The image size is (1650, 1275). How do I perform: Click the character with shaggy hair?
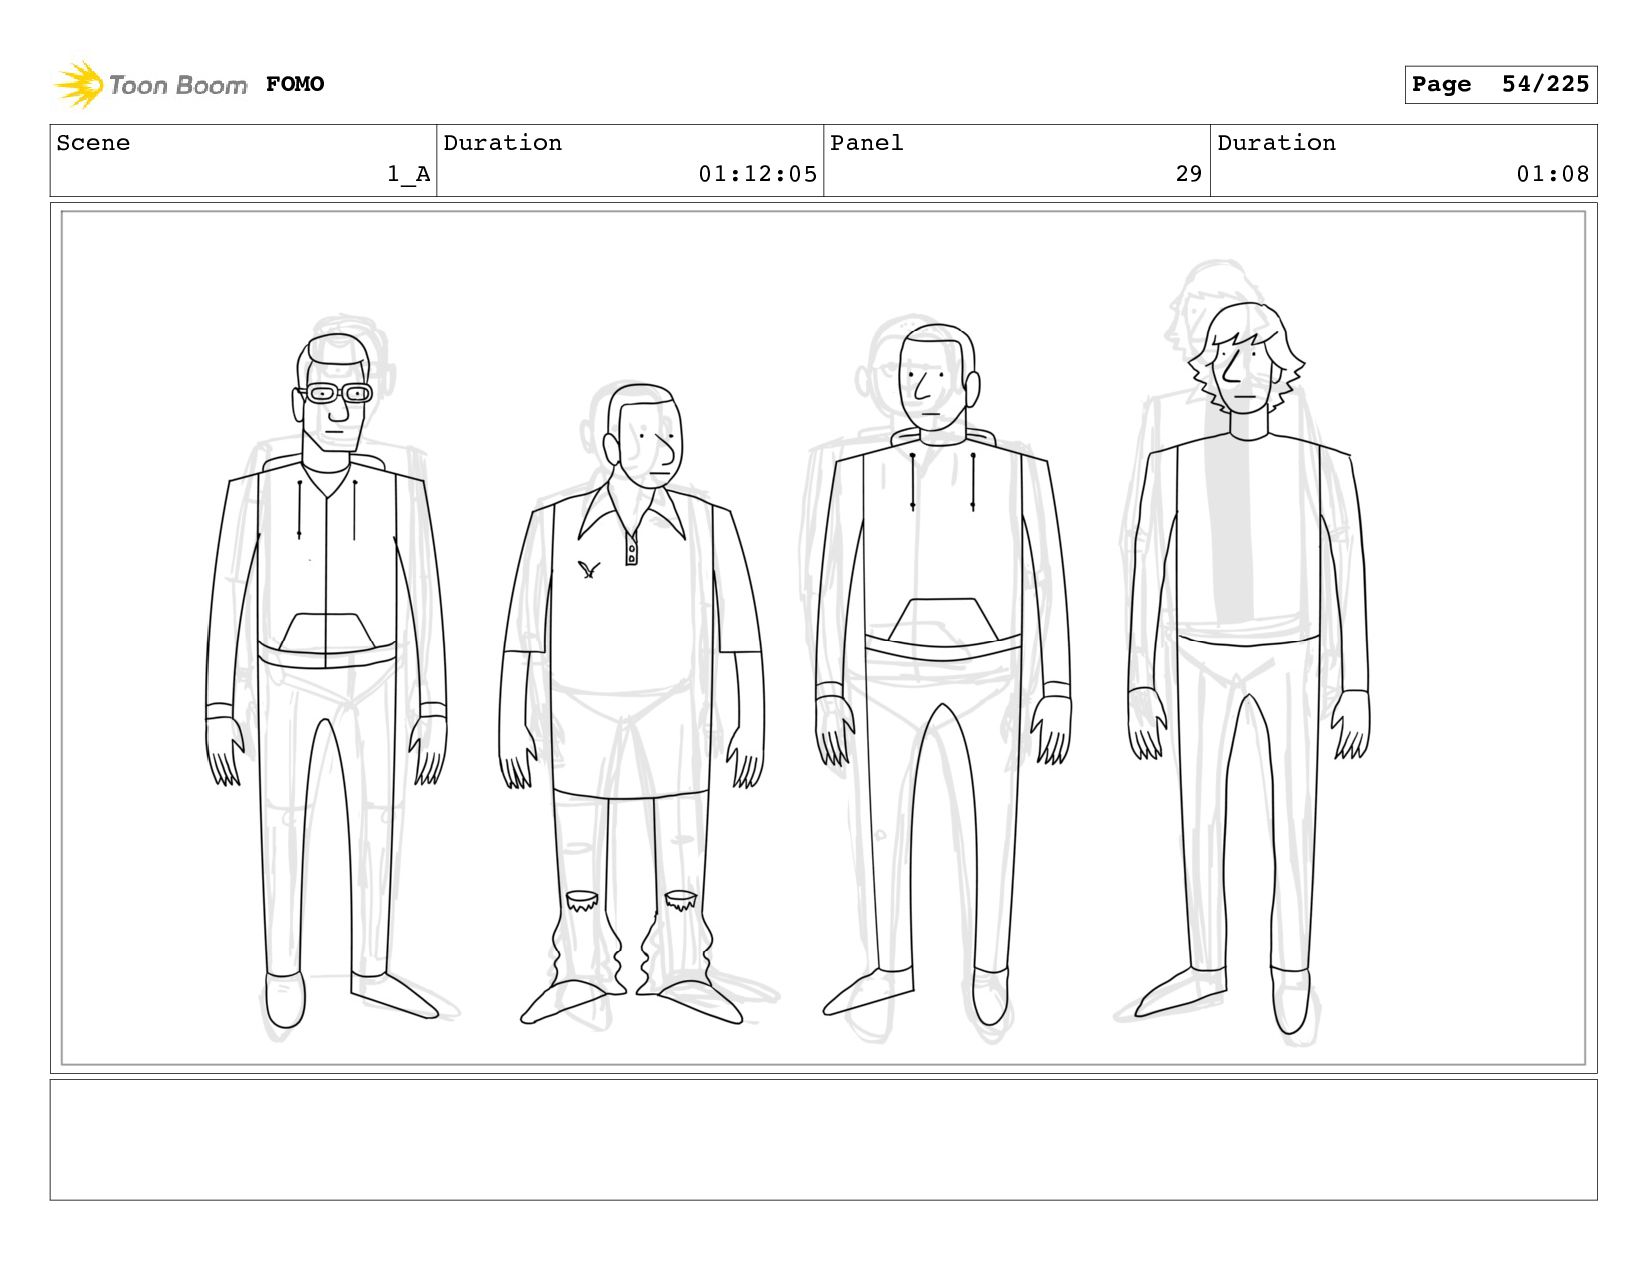point(1248,668)
